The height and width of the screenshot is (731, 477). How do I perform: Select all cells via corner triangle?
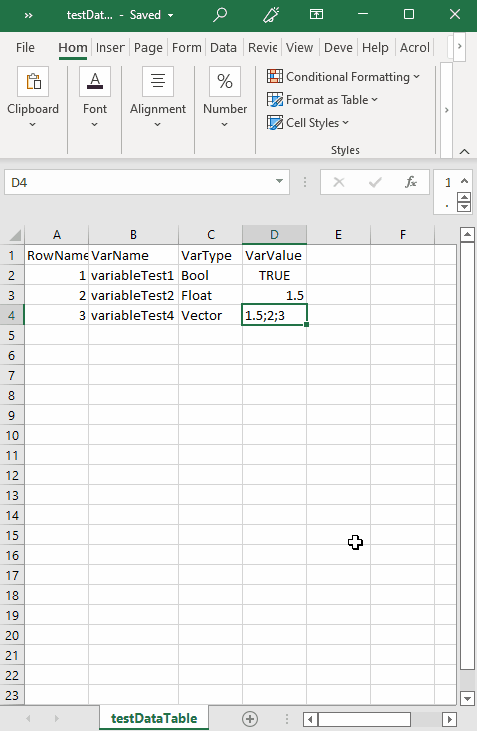click(x=14, y=234)
